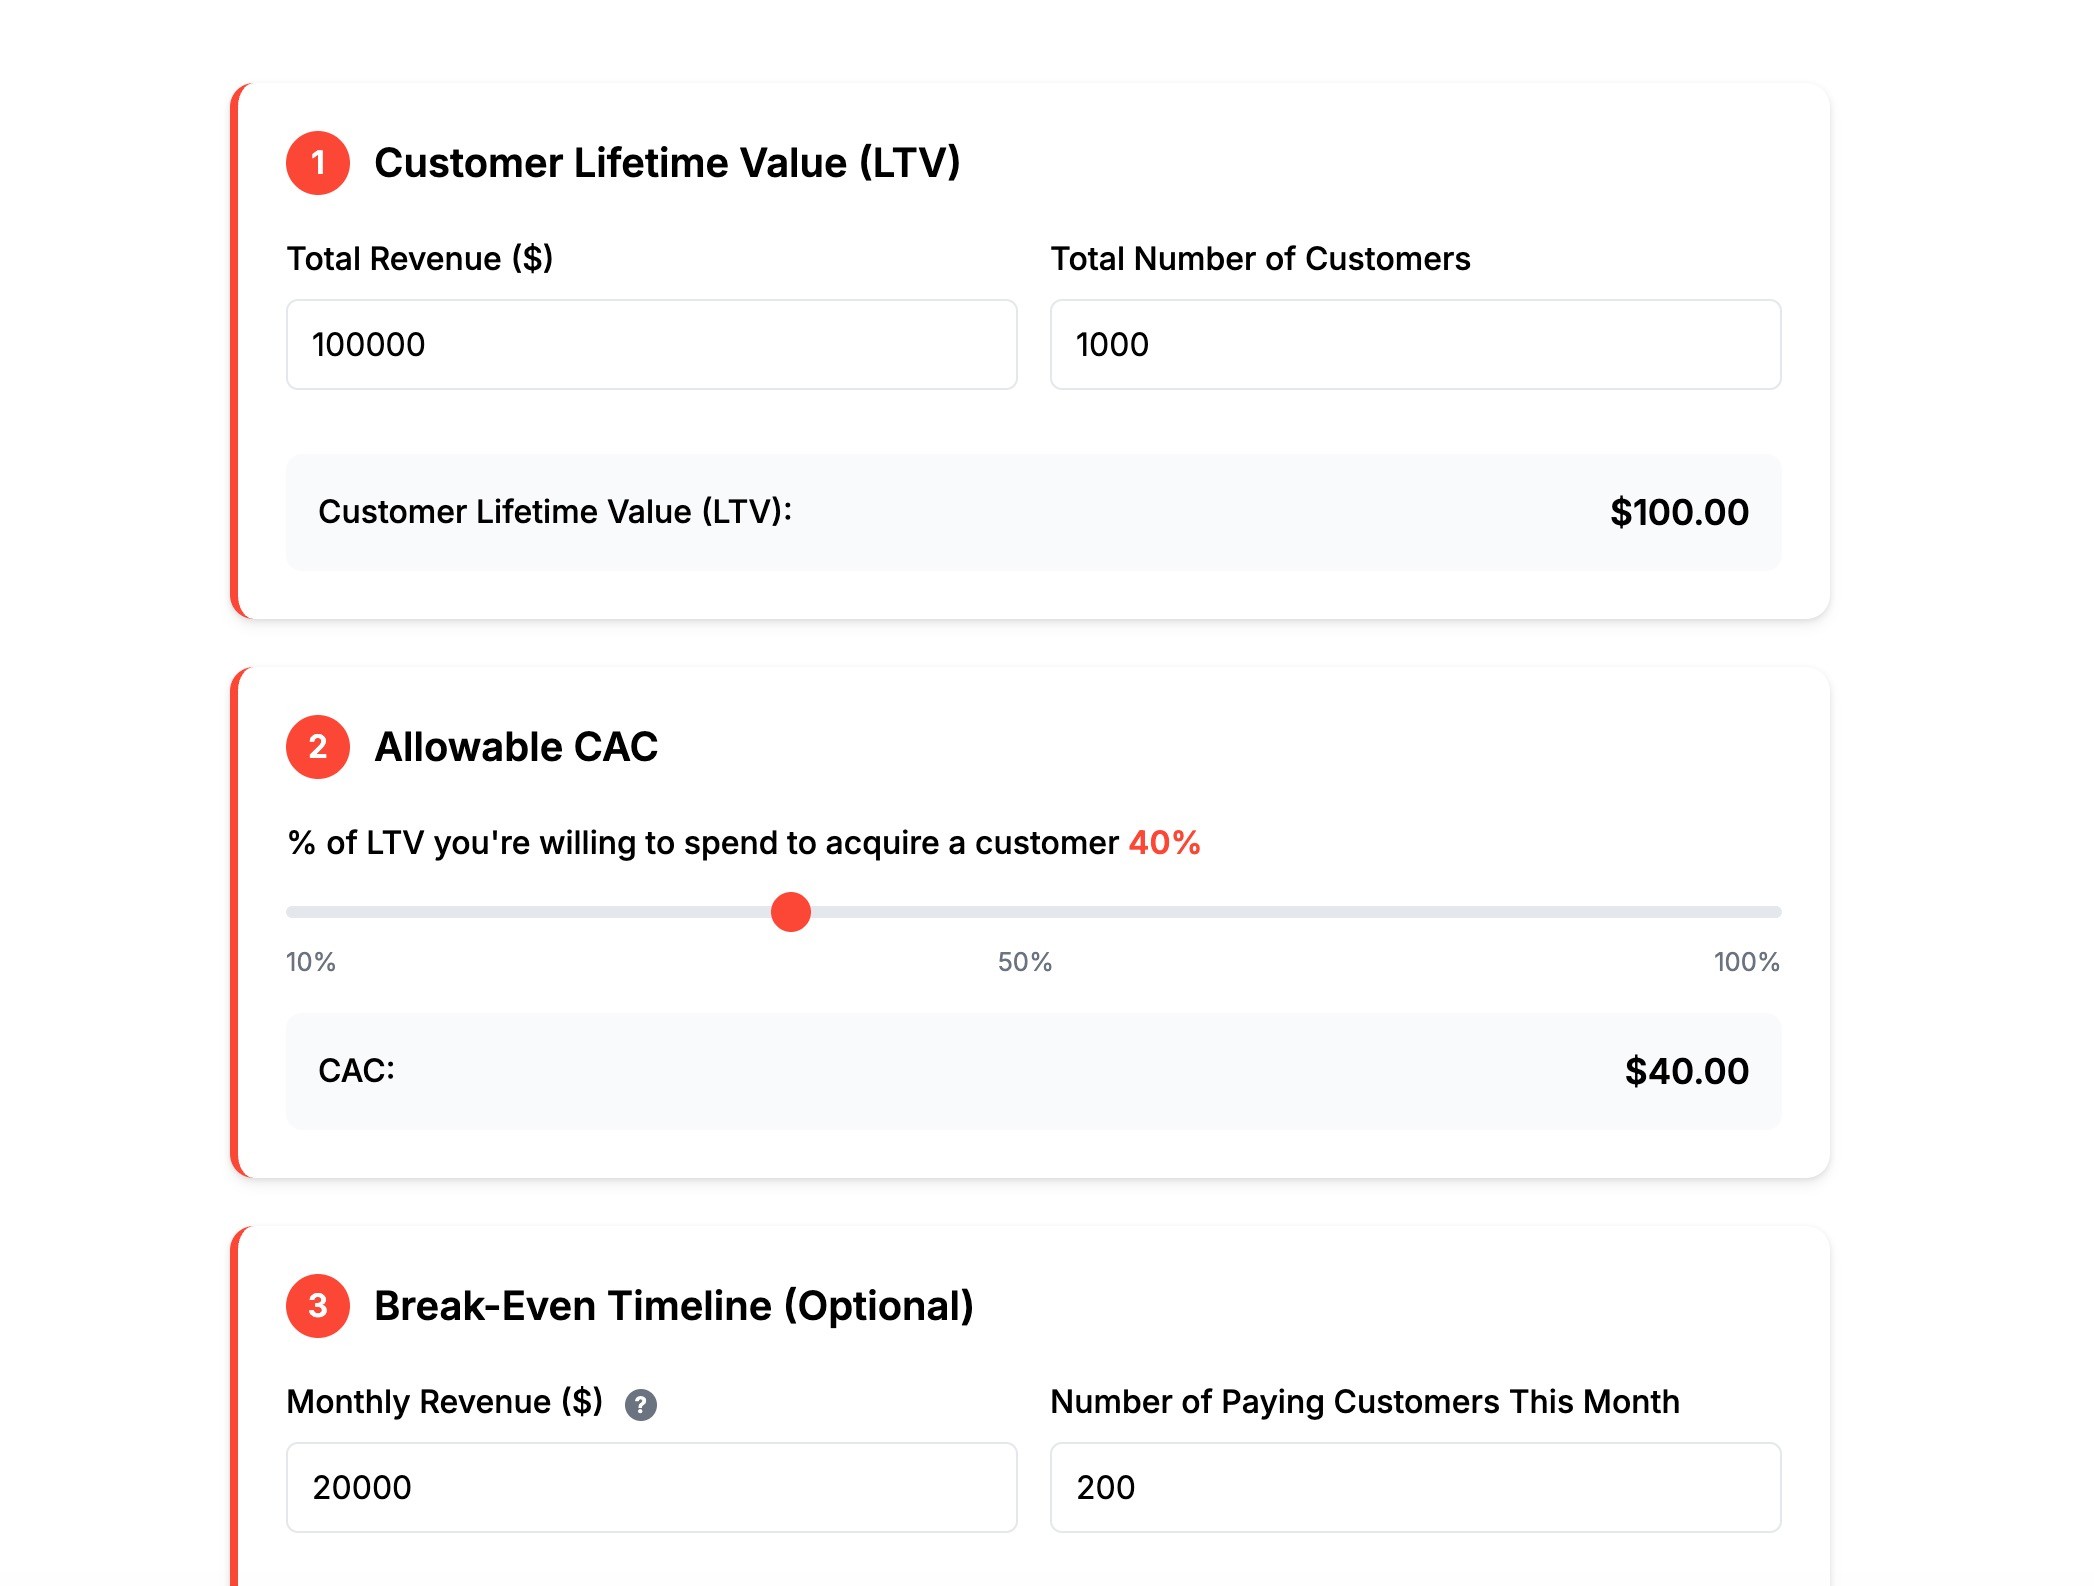The width and height of the screenshot is (2094, 1586).
Task: Click the 50% slider tick label
Action: click(x=1025, y=962)
